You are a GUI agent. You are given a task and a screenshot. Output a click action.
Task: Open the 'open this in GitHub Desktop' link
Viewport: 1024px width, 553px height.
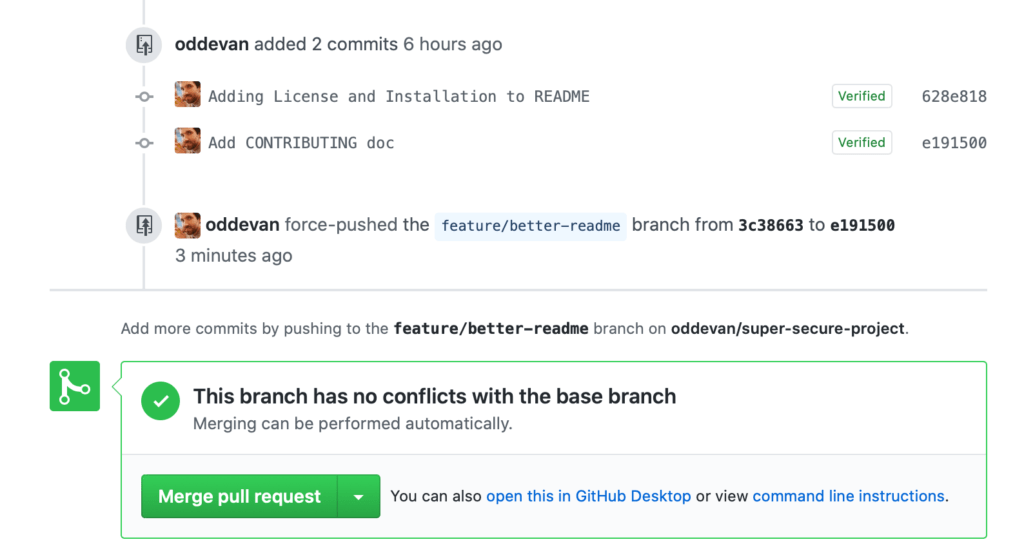(588, 496)
